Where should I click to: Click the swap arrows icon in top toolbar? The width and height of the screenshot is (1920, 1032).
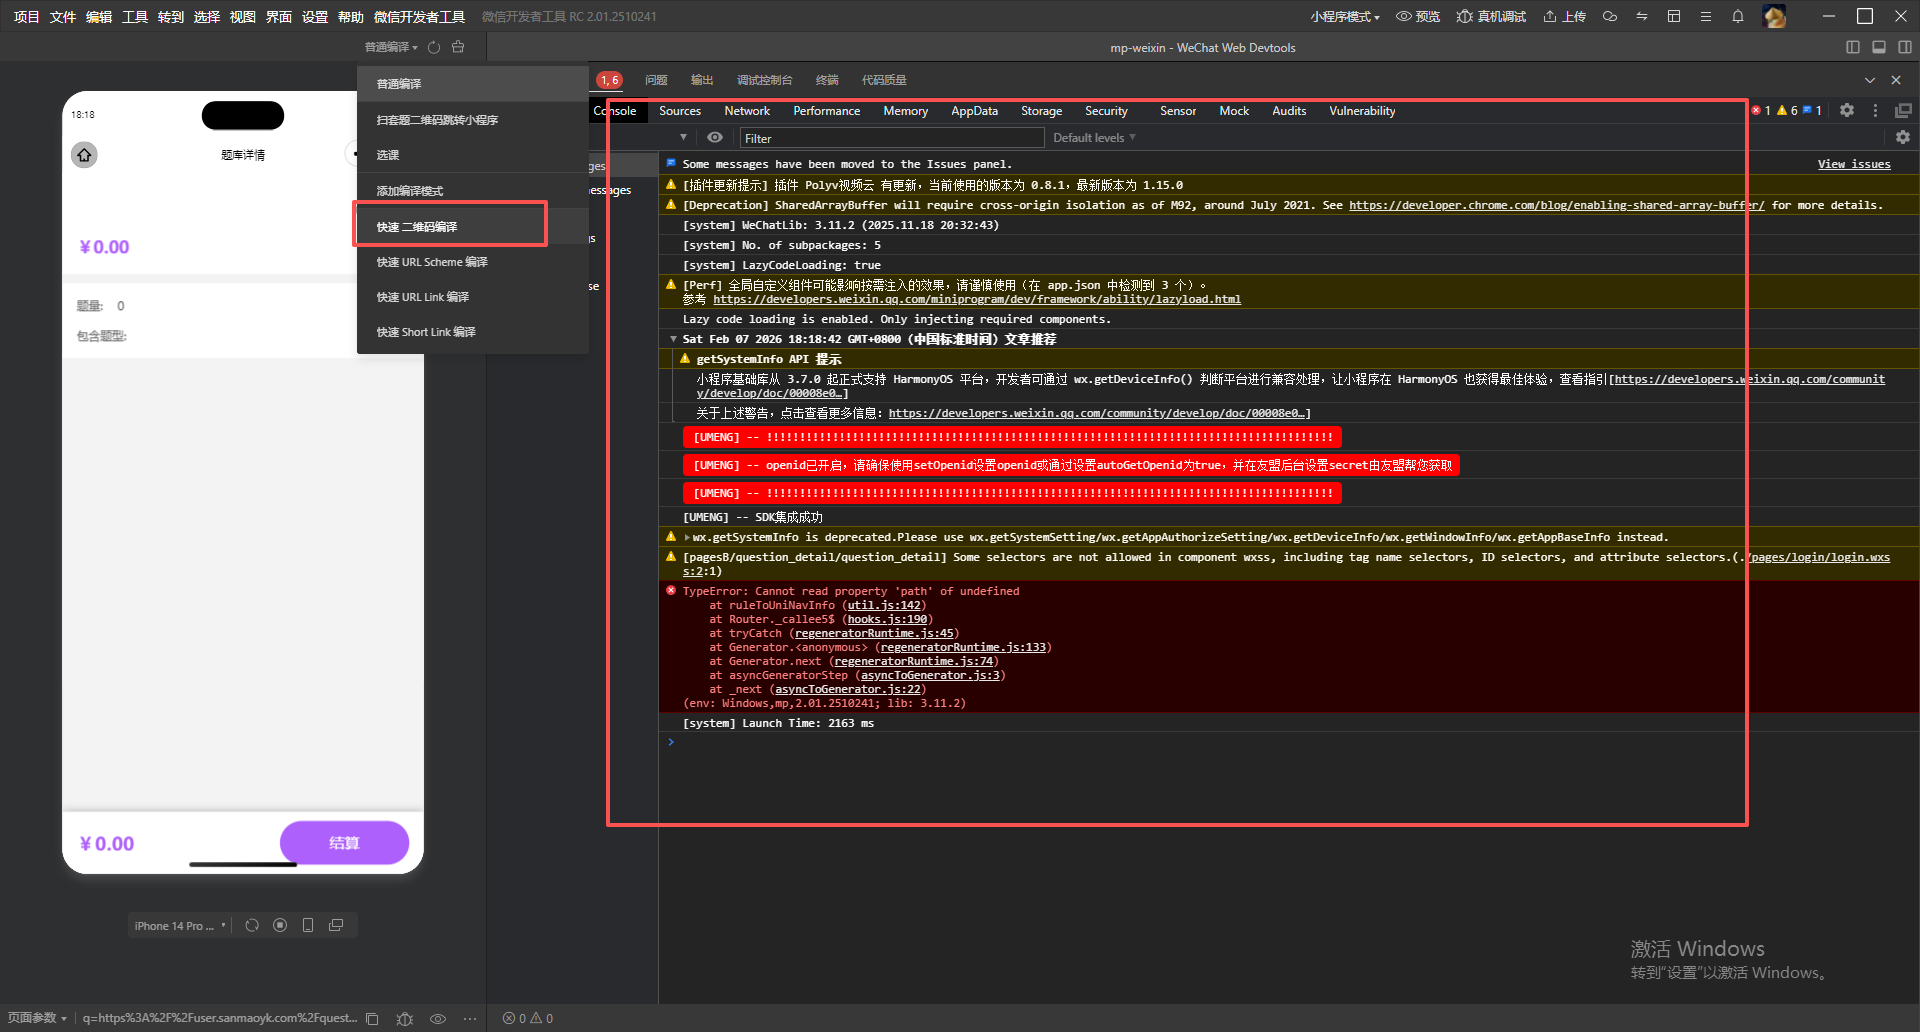coord(1642,16)
